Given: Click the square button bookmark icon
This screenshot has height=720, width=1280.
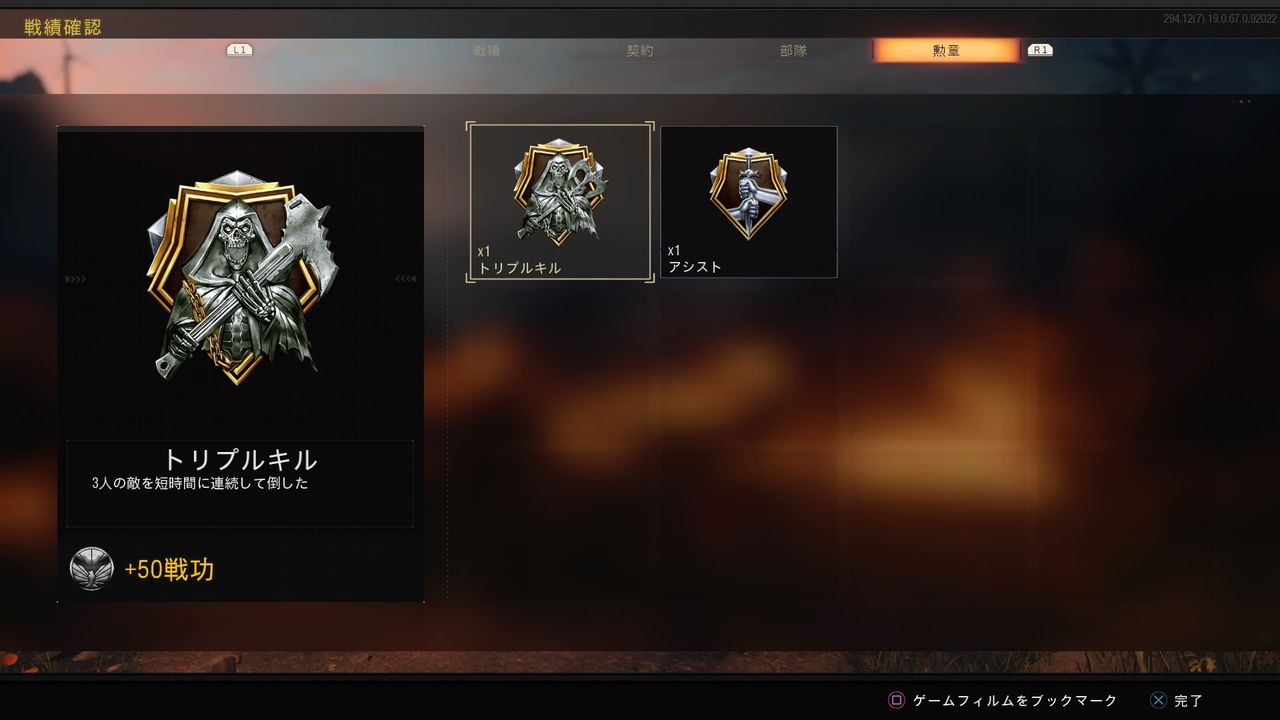Looking at the screenshot, I should (x=897, y=700).
